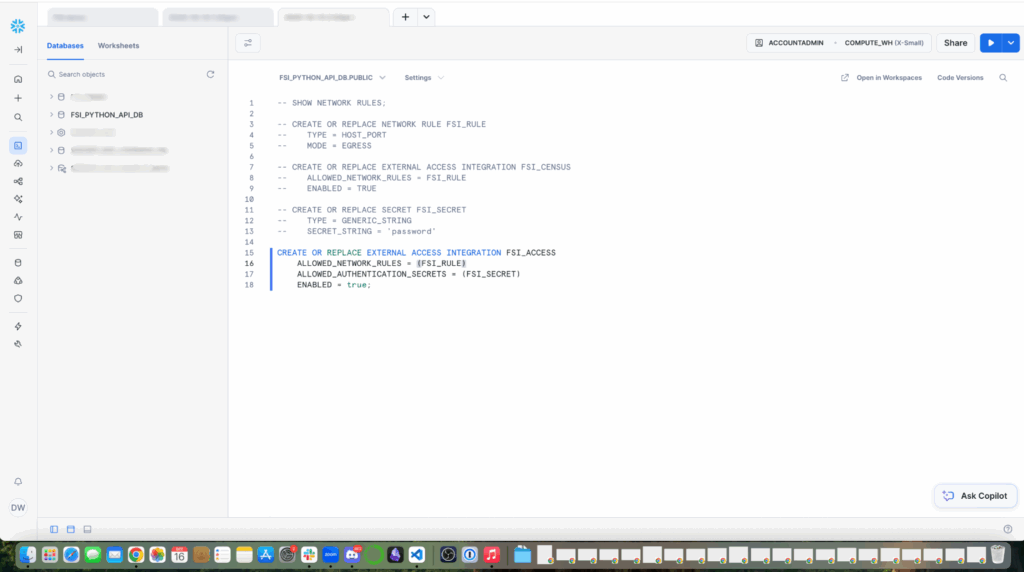1024x572 pixels.
Task: Click the Share button
Action: tap(955, 43)
